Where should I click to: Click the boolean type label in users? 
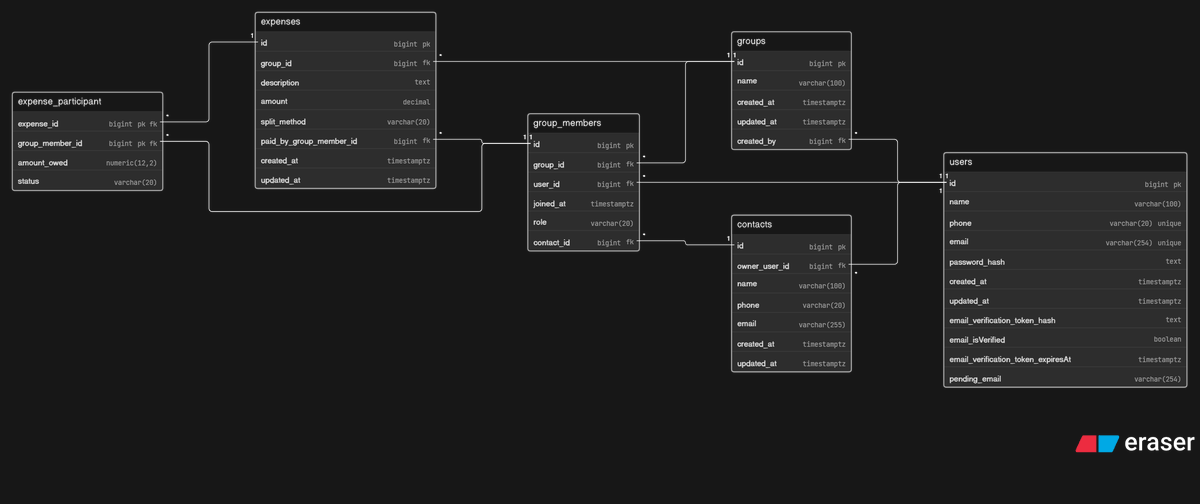(1167, 340)
